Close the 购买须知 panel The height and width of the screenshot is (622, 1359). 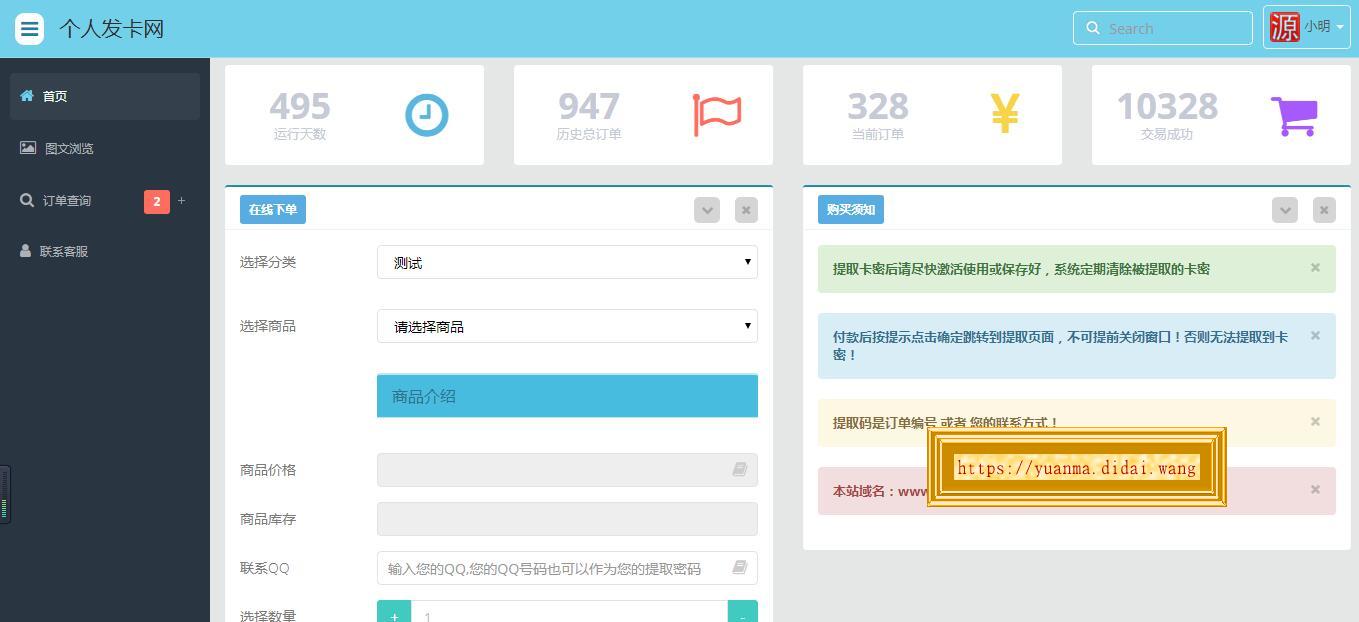click(1324, 210)
